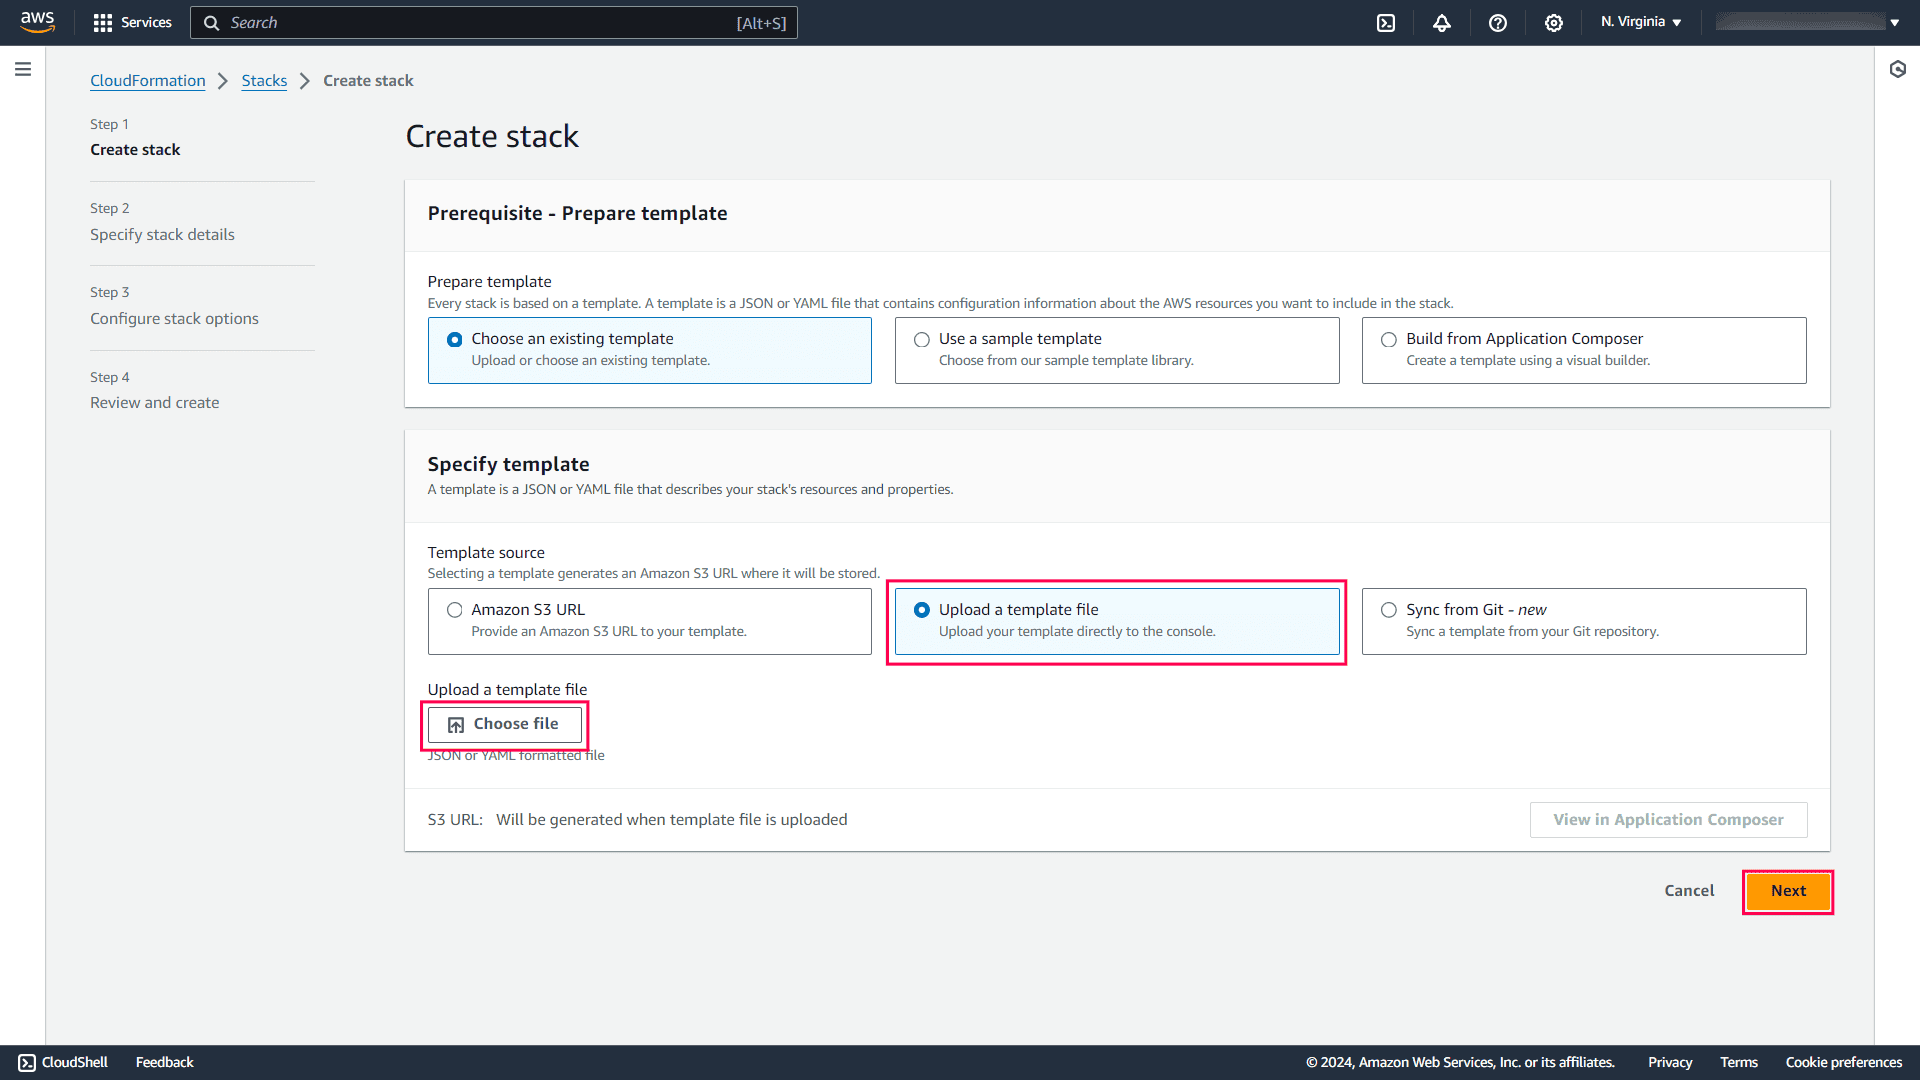Open the settings gear icon
Image resolution: width=1920 pixels, height=1080 pixels.
pos(1553,22)
